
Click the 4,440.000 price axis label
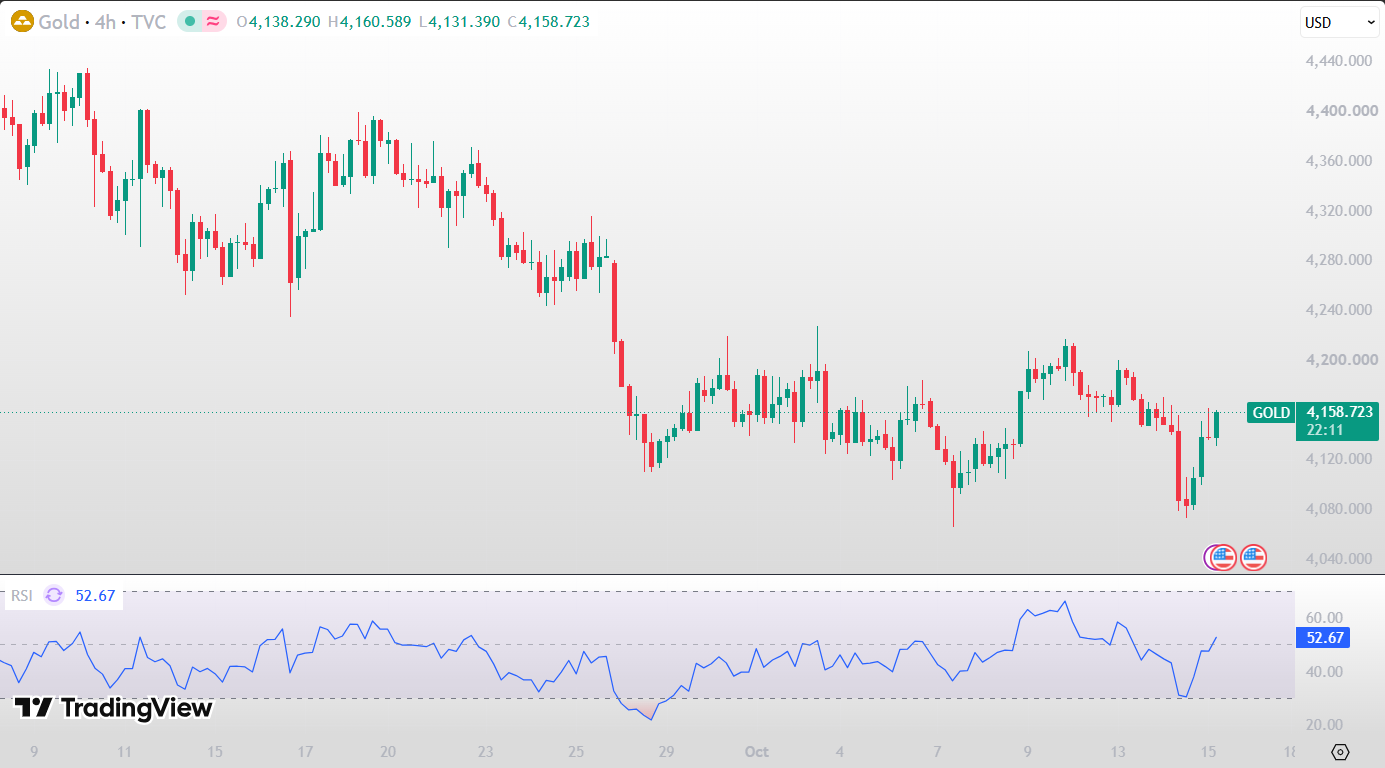[1338, 61]
